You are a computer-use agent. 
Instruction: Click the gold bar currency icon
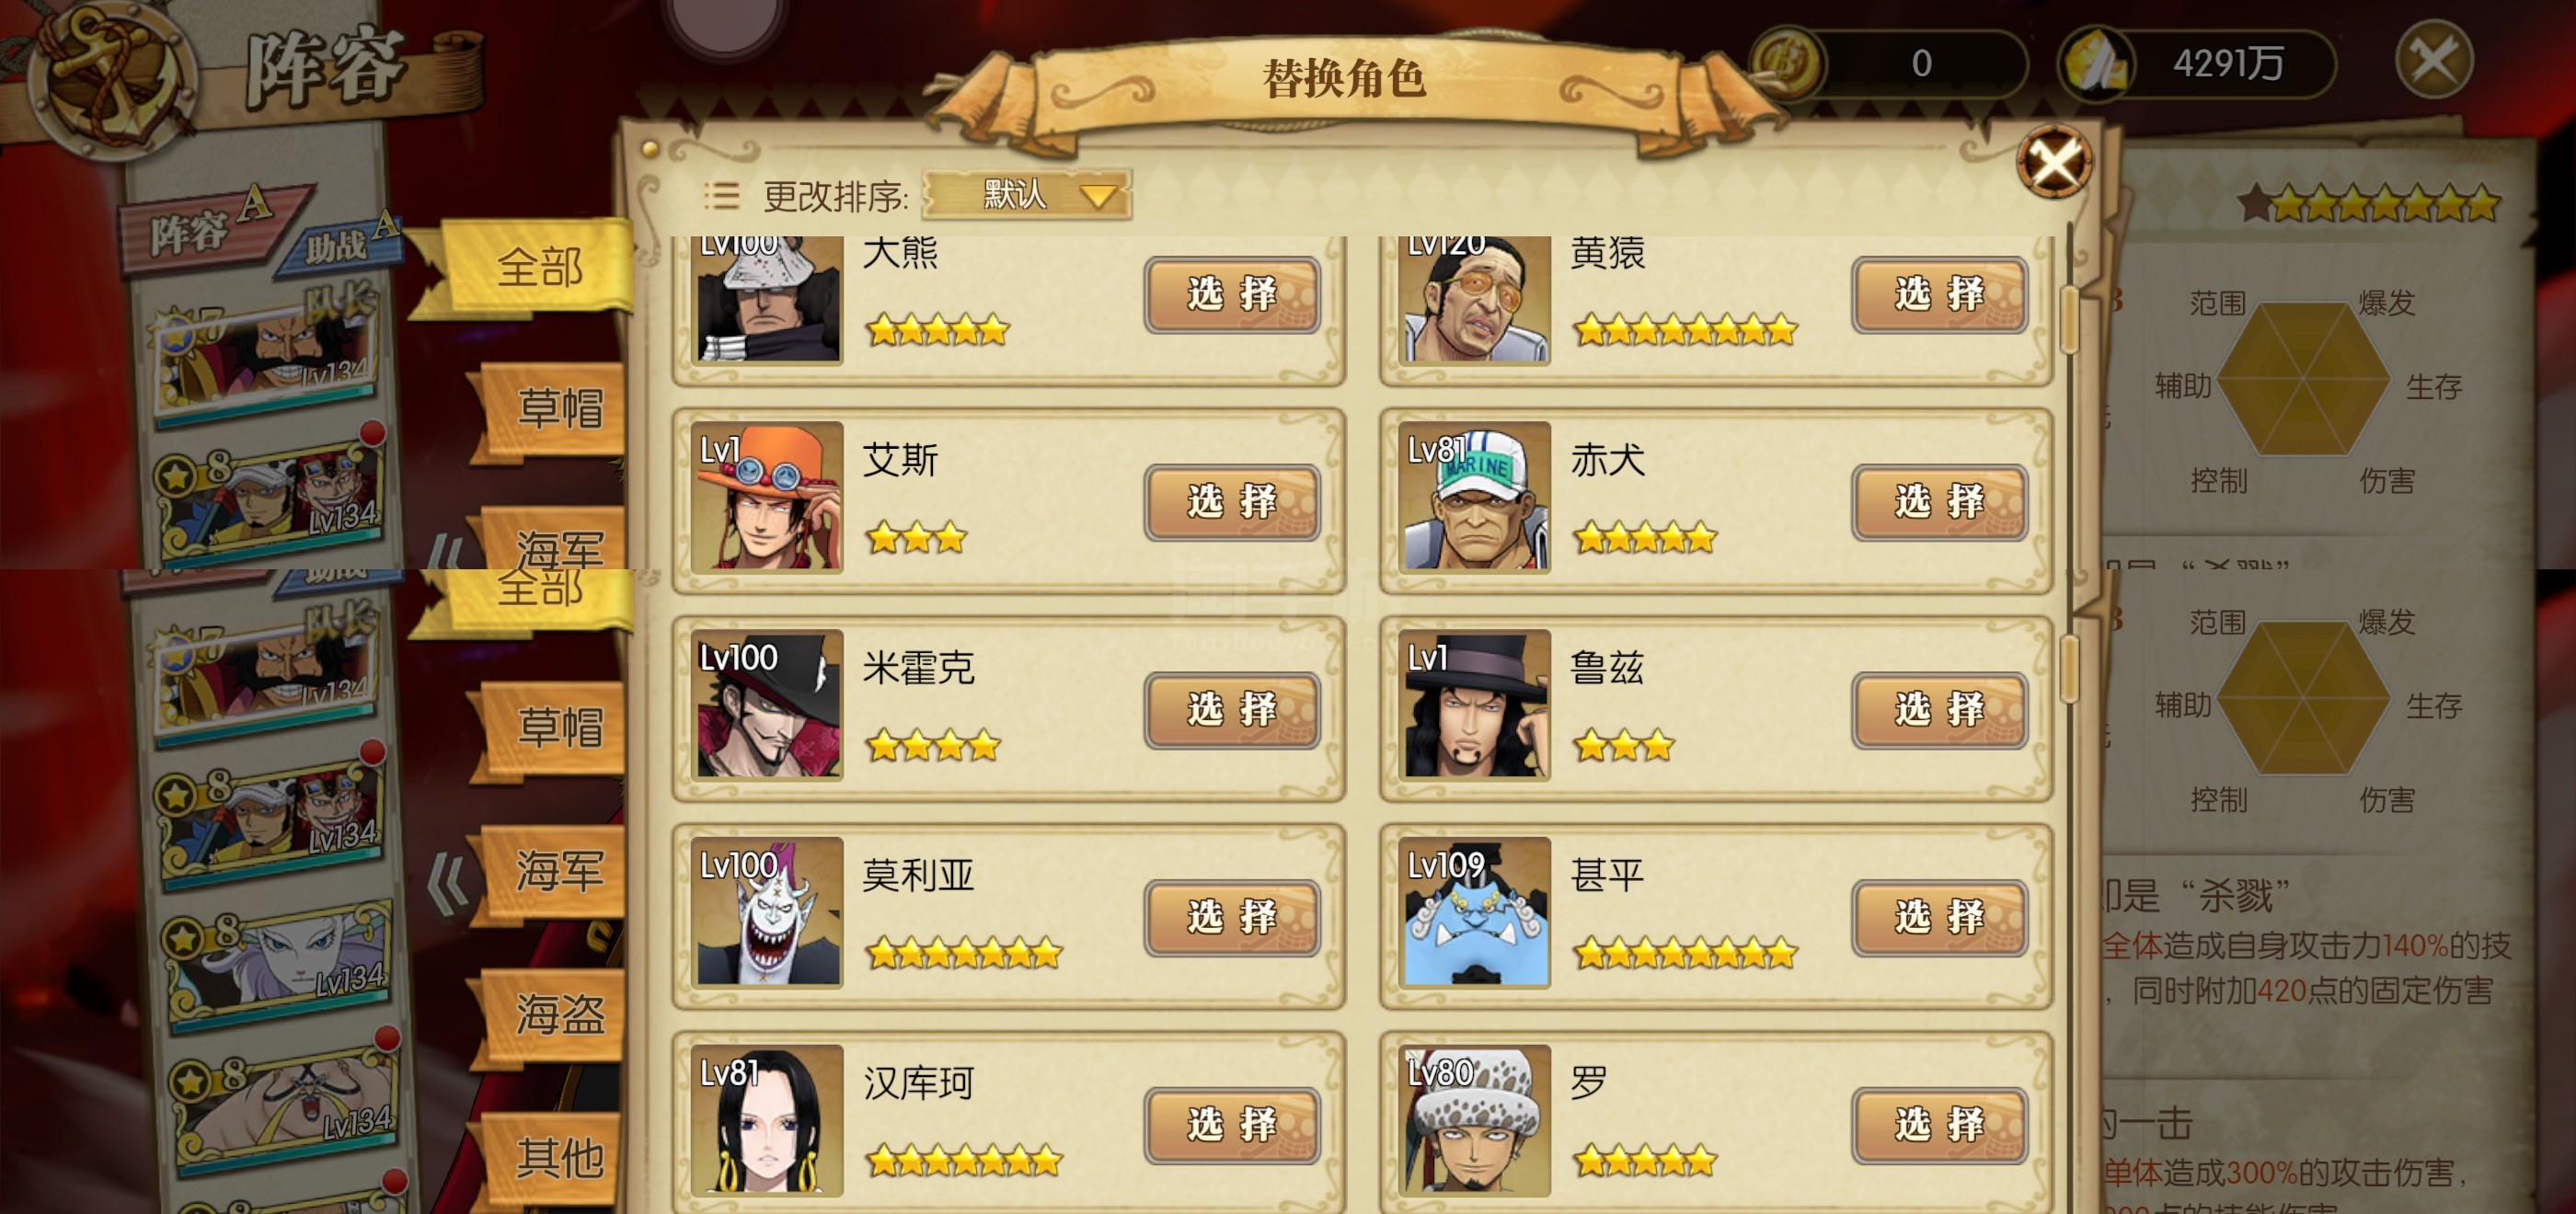[2097, 62]
